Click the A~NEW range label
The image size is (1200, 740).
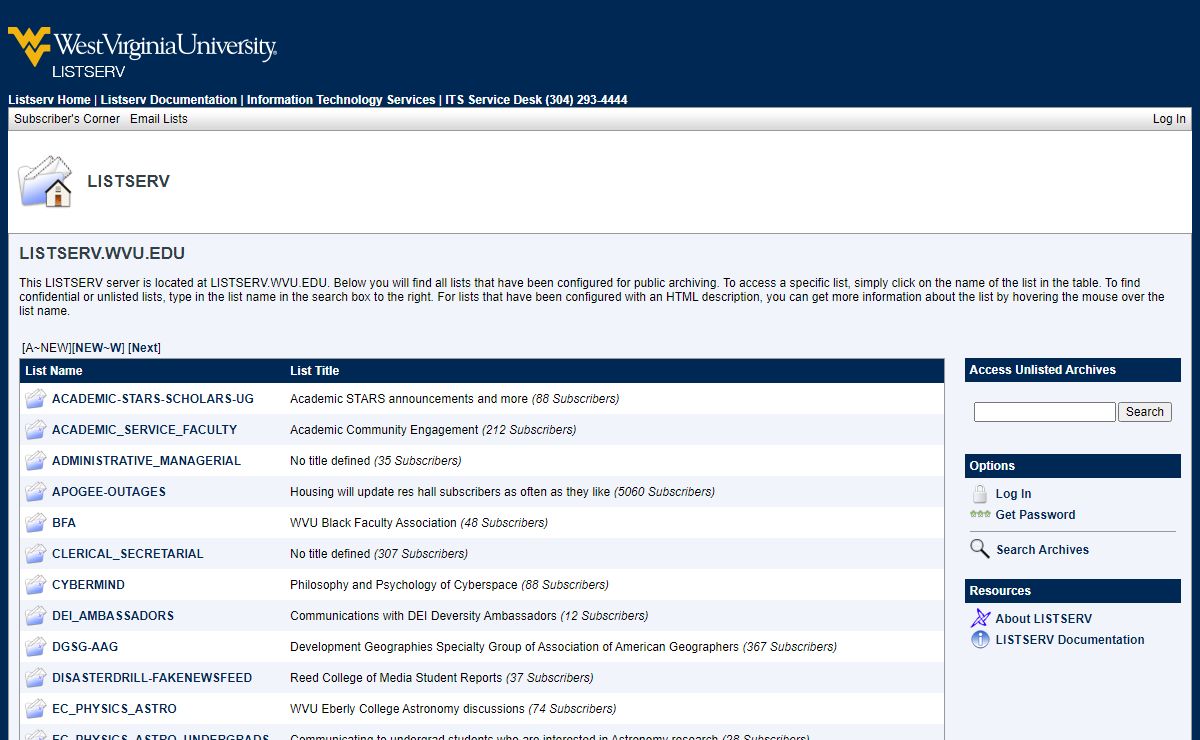46,348
